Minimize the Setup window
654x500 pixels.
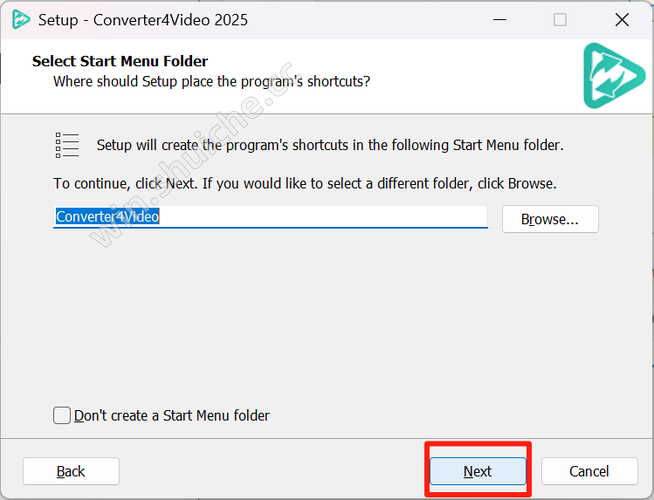[x=500, y=20]
